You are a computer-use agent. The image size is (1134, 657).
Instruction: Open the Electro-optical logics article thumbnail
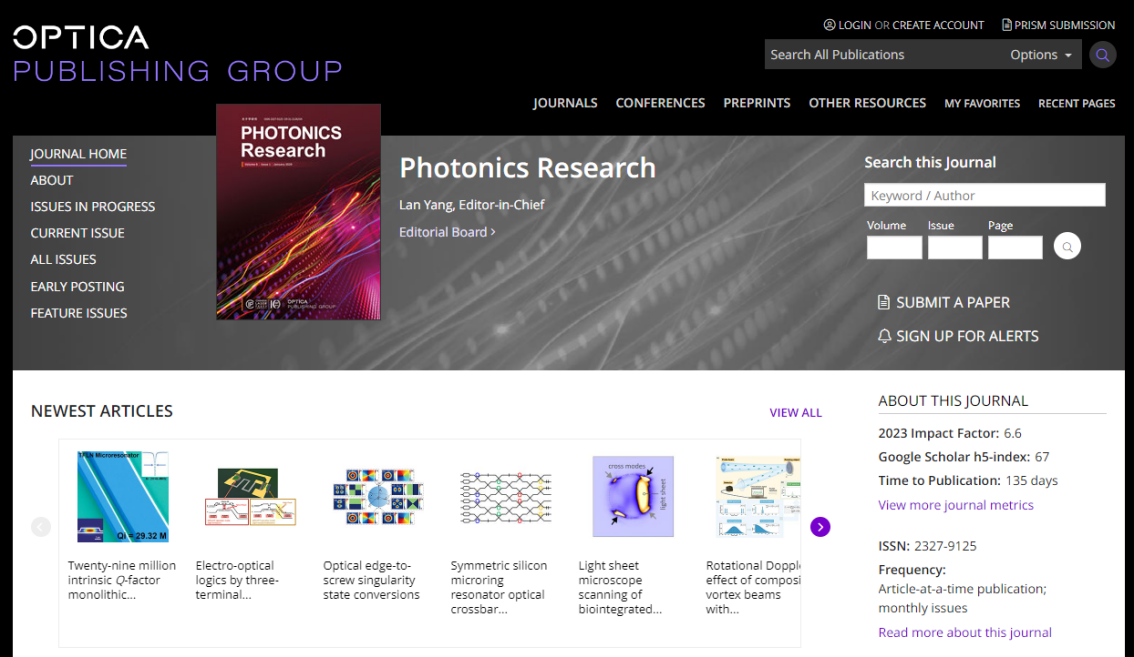[x=250, y=496]
